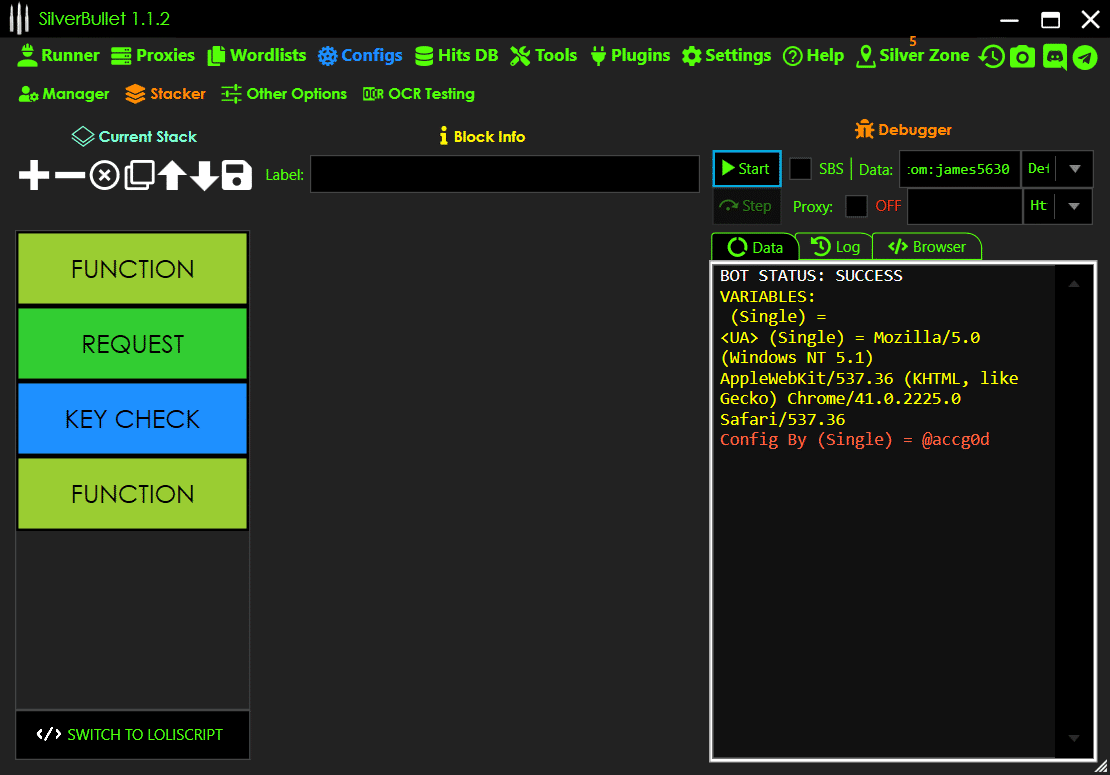Open Discord icon in top bar
The image size is (1110, 775).
(1054, 57)
